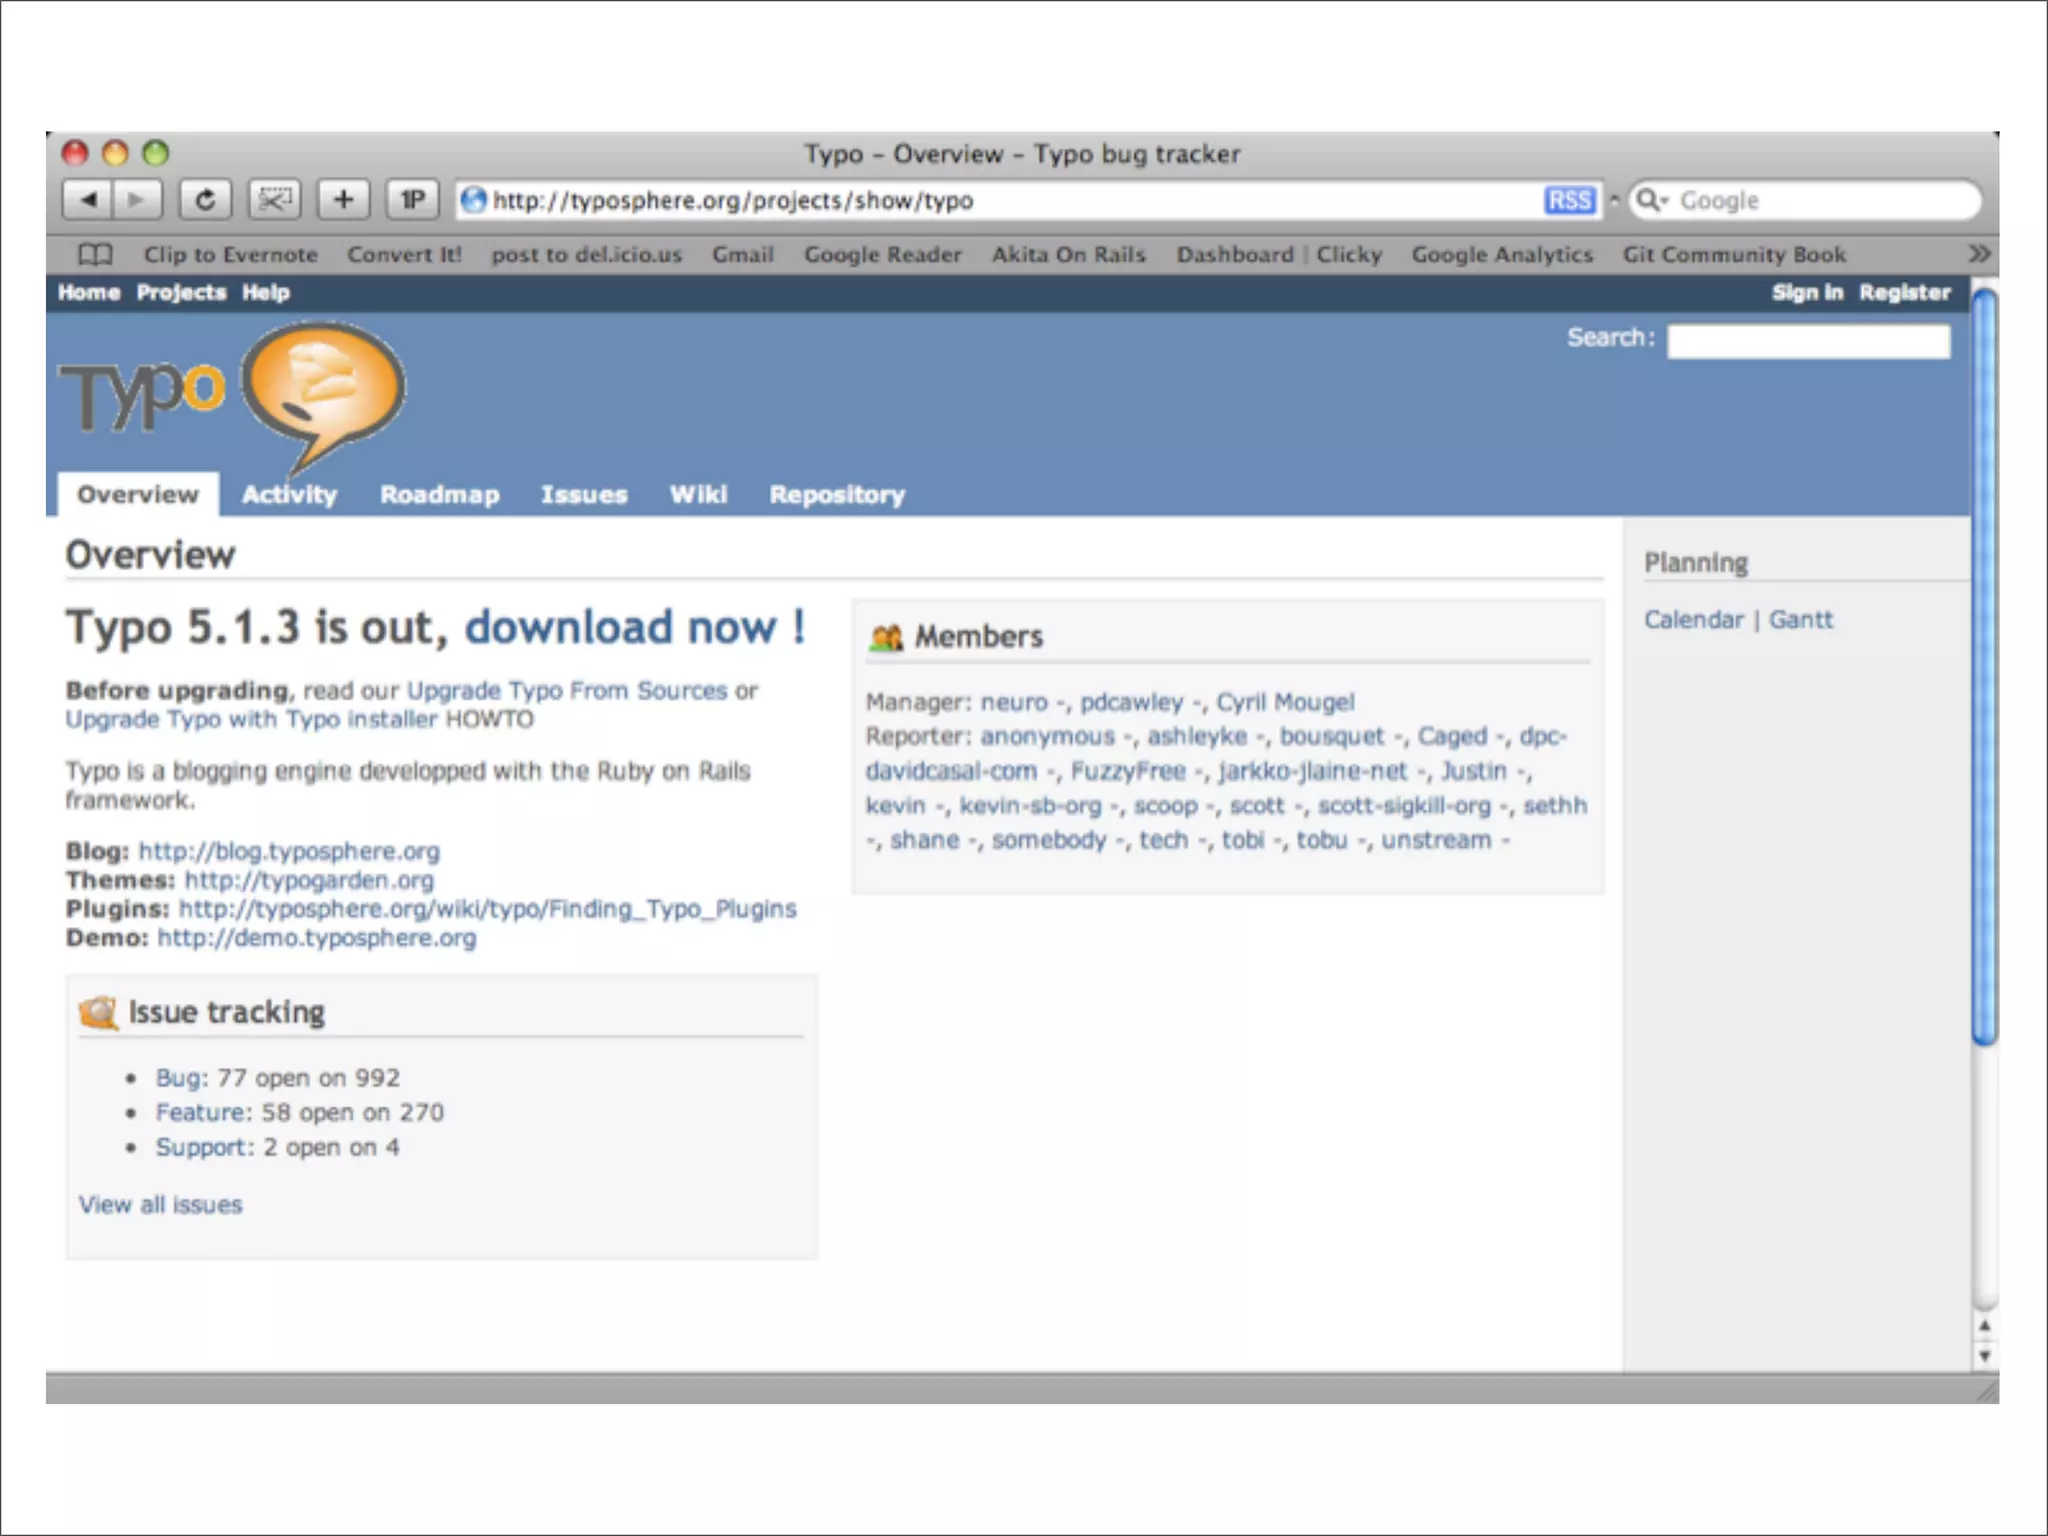
Task: Open the Repository tab
Action: (x=837, y=494)
